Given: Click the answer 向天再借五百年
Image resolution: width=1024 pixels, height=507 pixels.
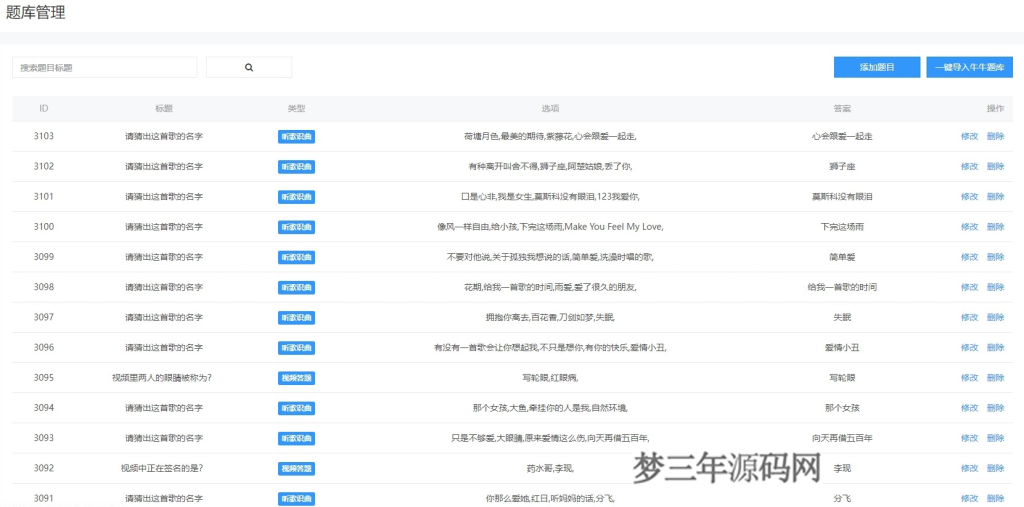Looking at the screenshot, I should 842,438.
